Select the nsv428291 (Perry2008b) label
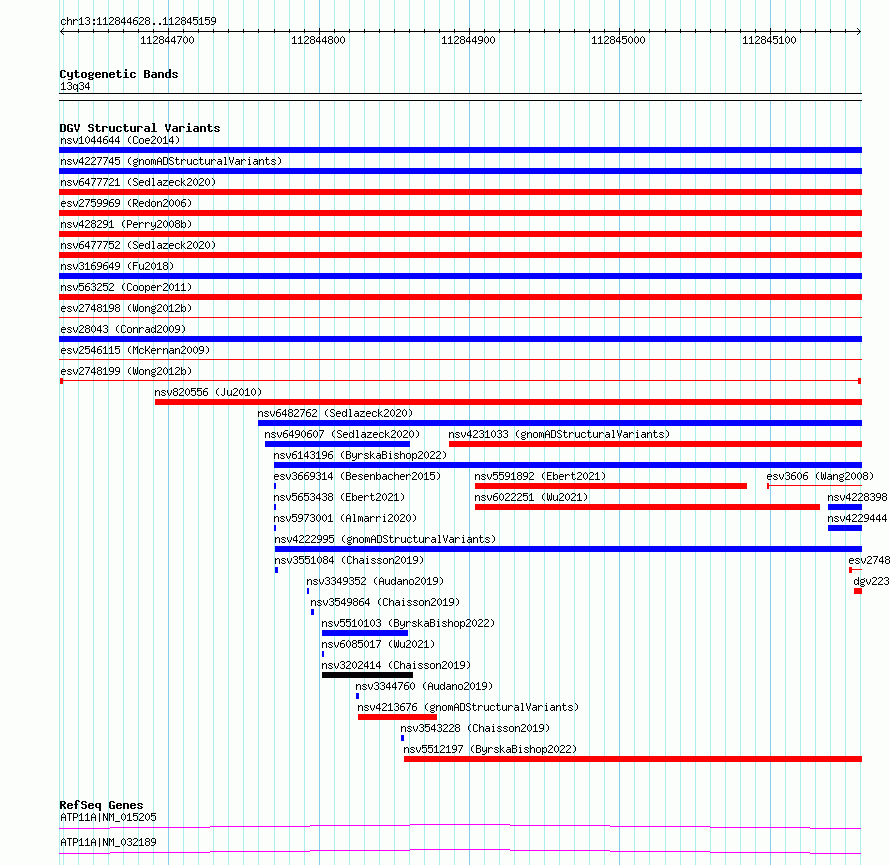890x865 pixels. click(x=126, y=224)
